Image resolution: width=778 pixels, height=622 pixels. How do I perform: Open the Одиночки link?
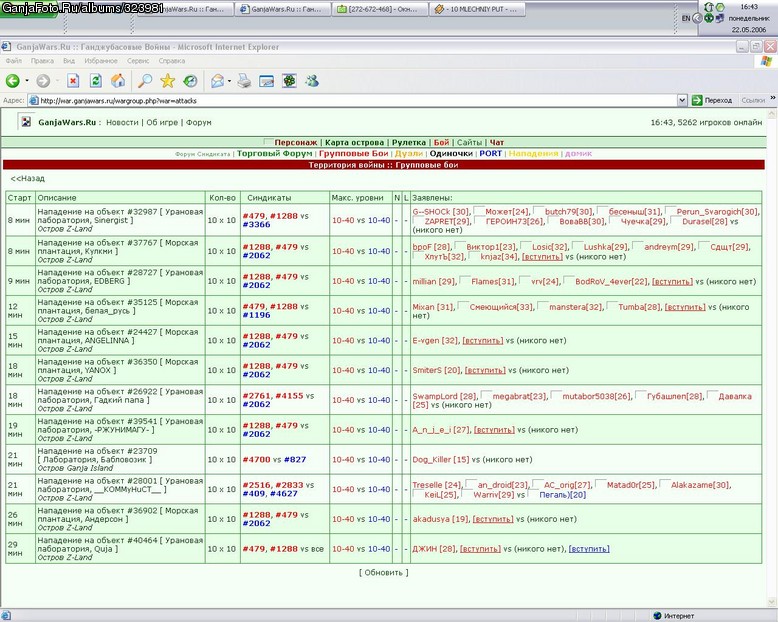click(451, 153)
